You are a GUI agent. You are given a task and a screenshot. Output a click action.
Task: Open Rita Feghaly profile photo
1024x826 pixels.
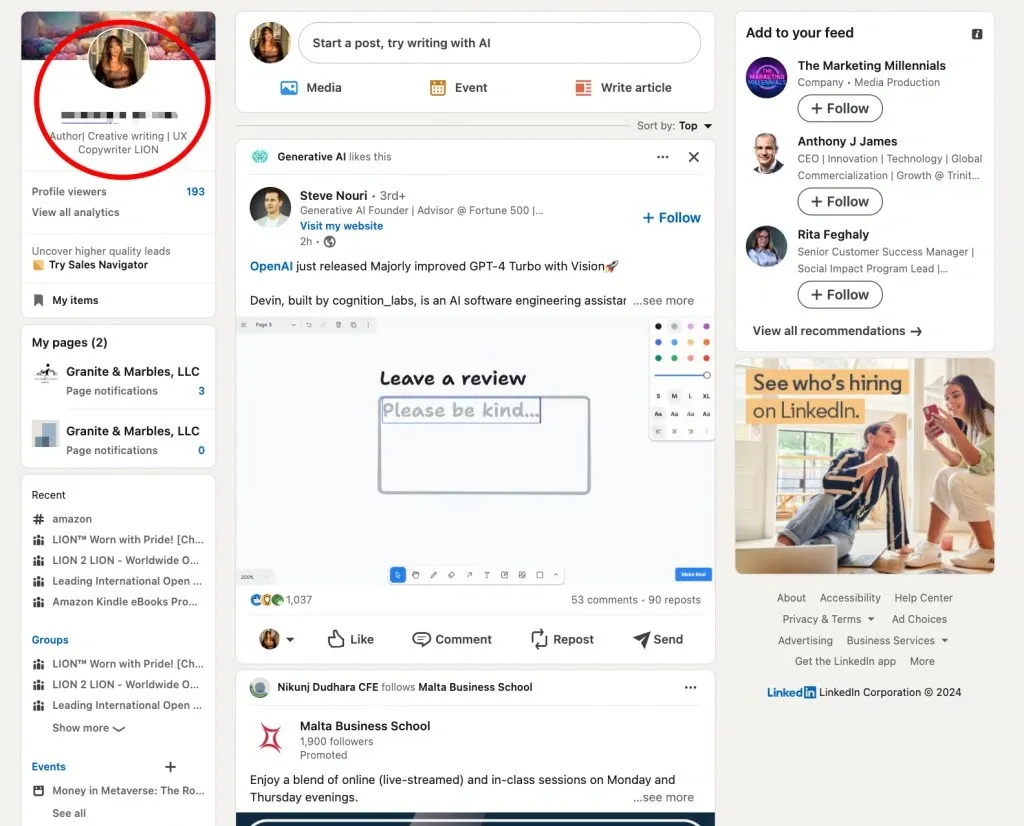[x=766, y=246]
